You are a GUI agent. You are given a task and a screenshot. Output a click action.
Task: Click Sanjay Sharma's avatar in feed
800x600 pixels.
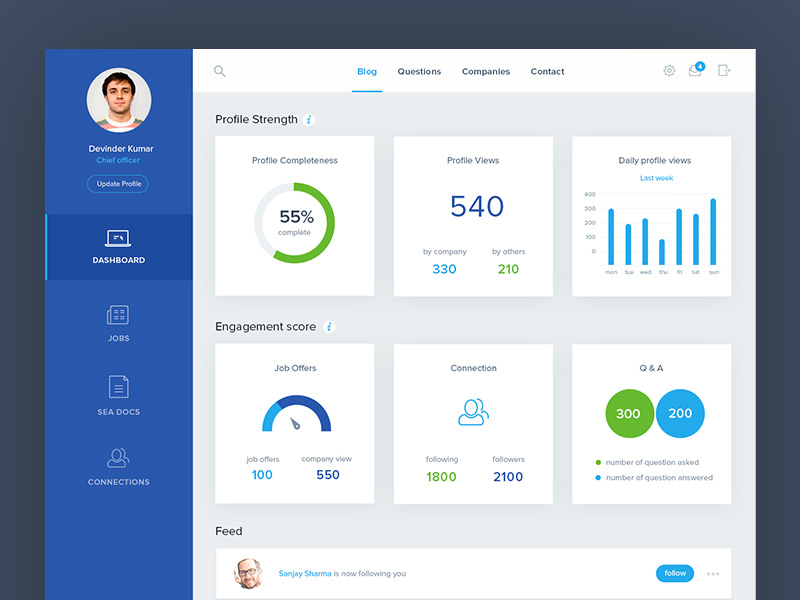[x=248, y=573]
